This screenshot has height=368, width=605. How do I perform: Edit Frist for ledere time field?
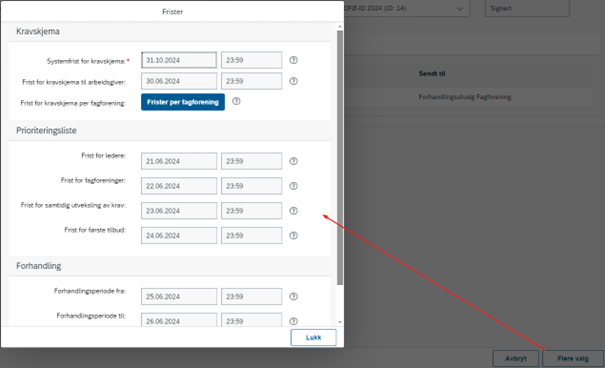tap(252, 161)
